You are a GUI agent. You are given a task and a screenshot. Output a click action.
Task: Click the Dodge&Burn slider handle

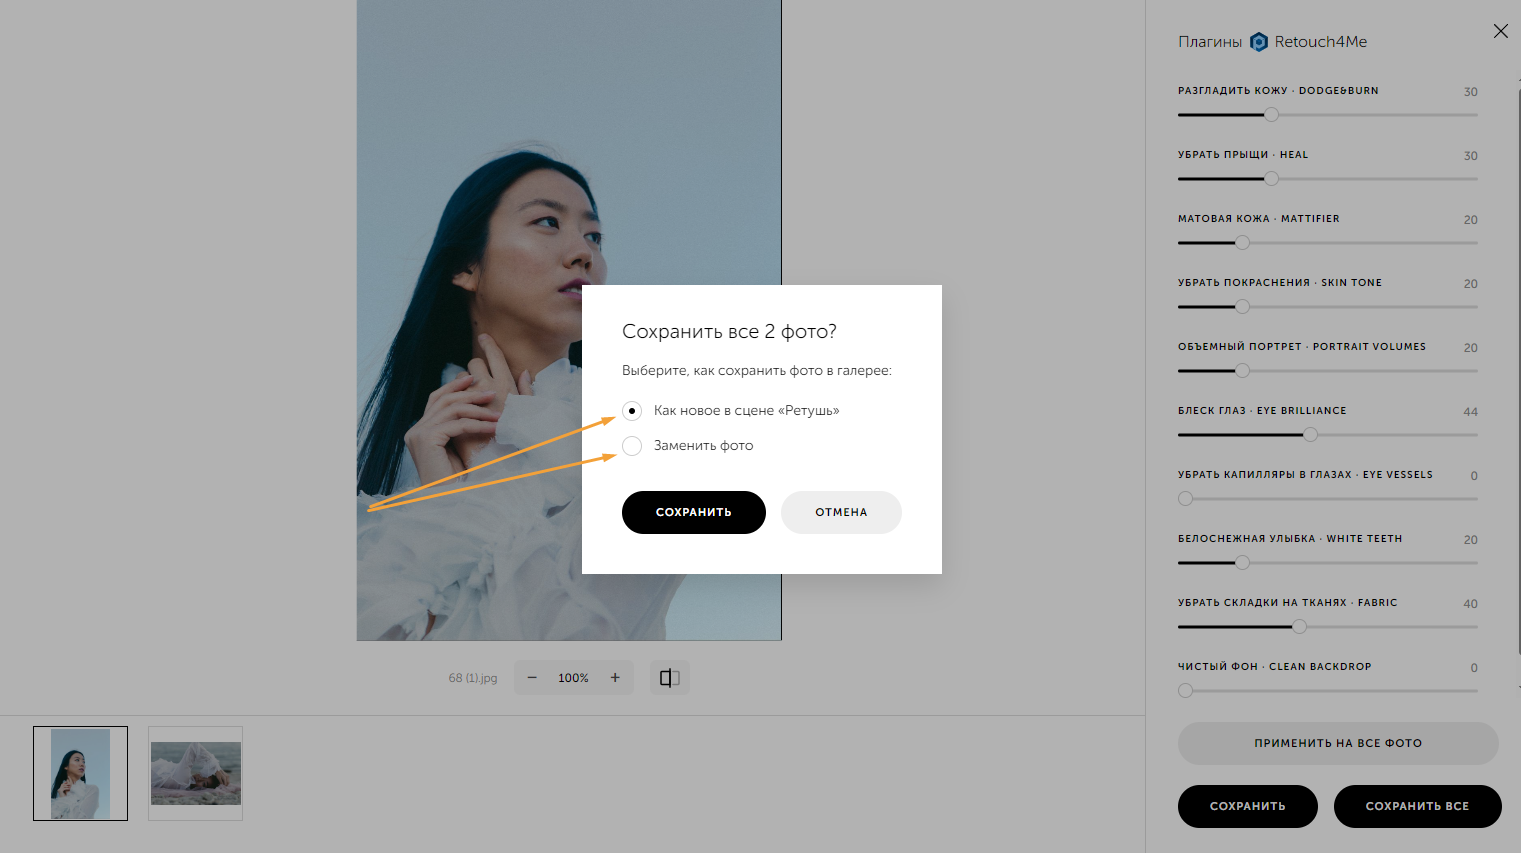pos(1271,115)
